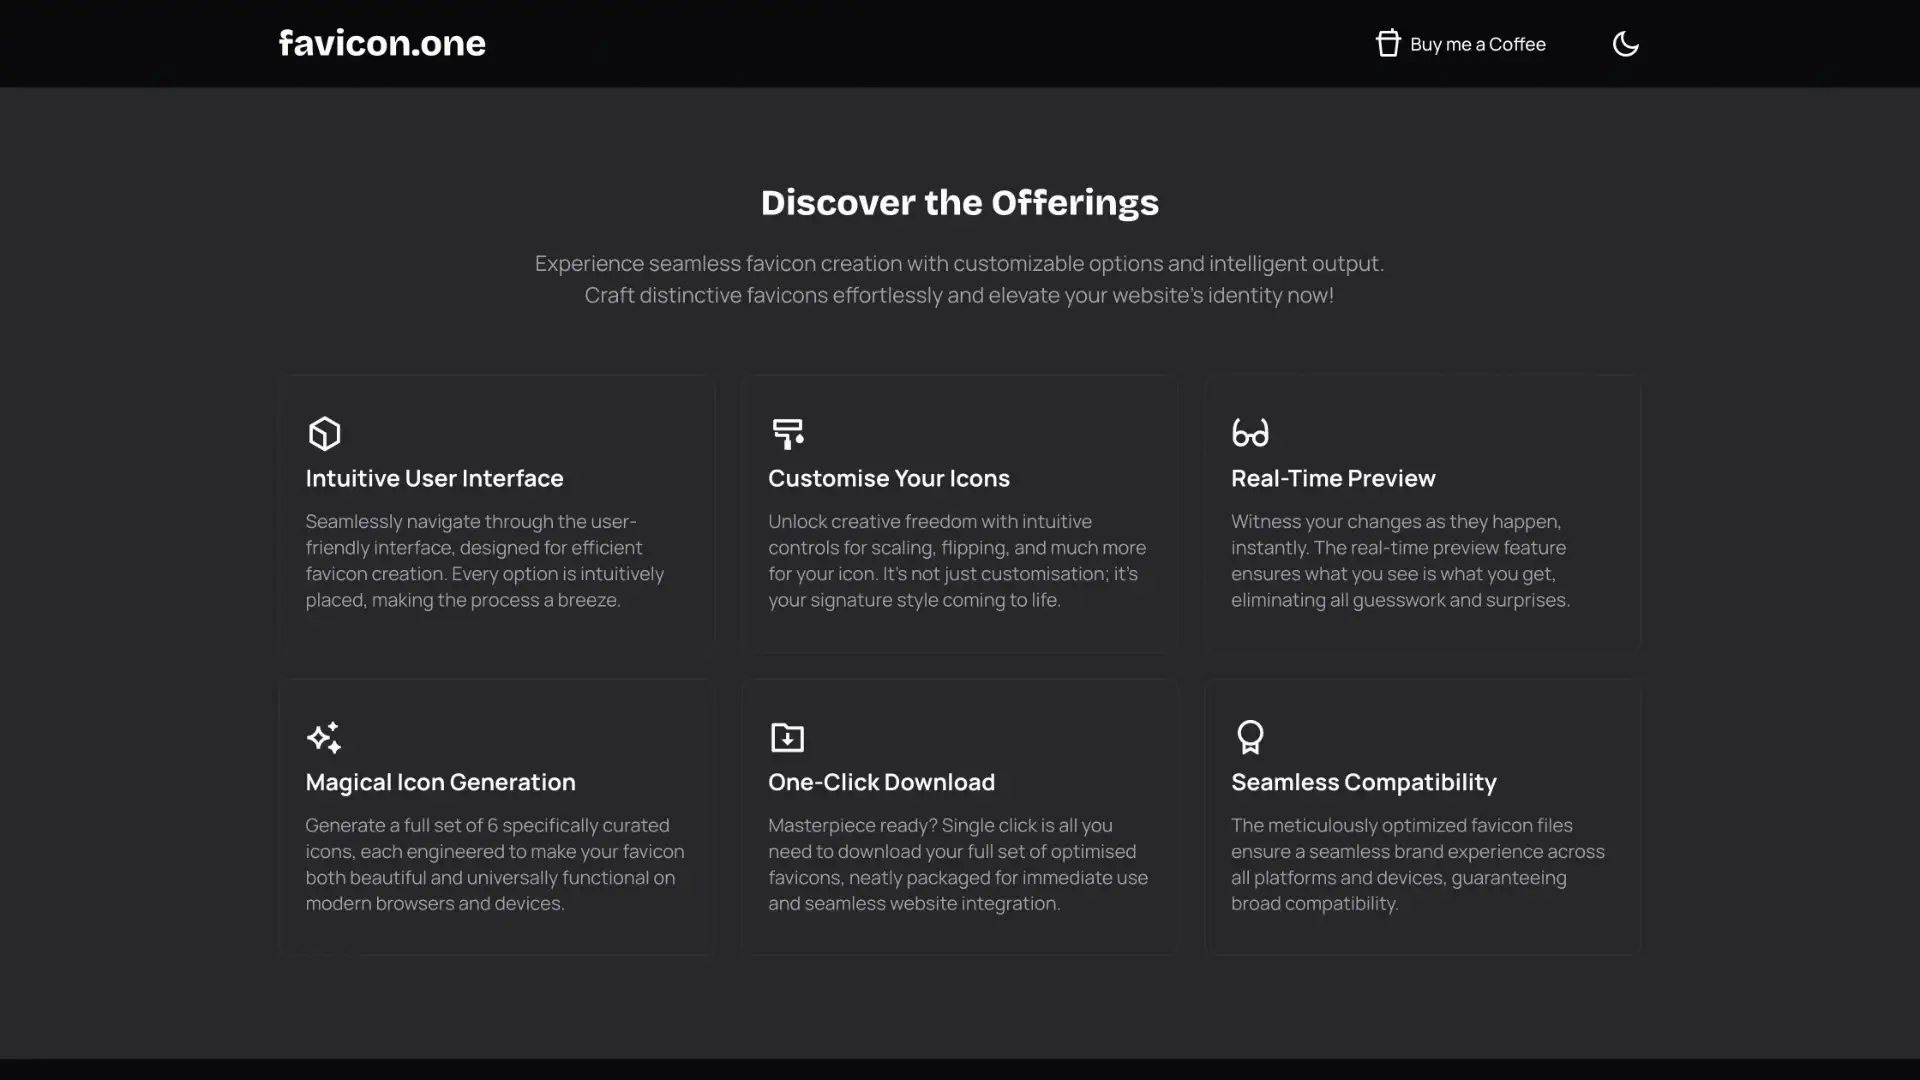Click the award ribbon icon
The height and width of the screenshot is (1080, 1920).
click(1250, 737)
